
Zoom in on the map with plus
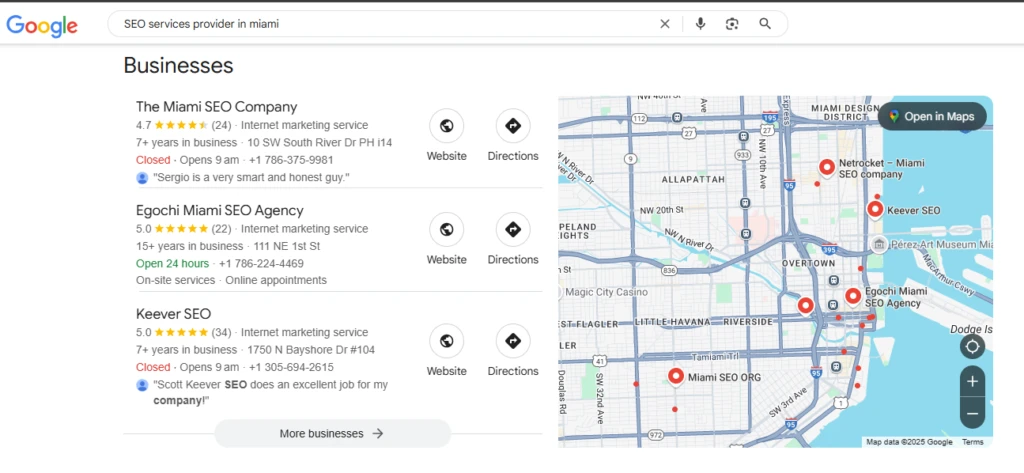[x=972, y=382]
